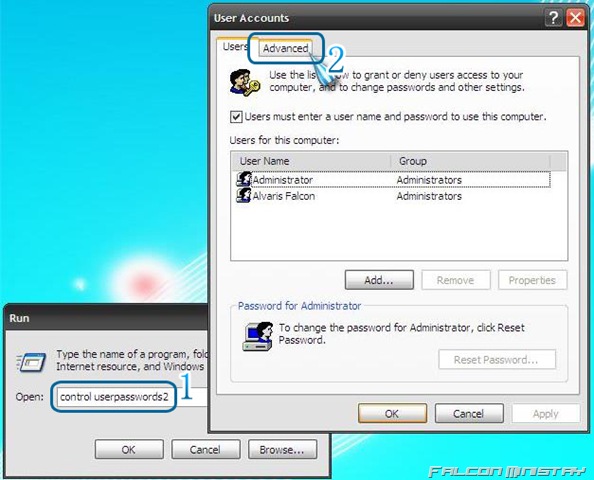Screen dimensions: 594x480
Task: Close the User Accounts dialog
Action: 575,17
